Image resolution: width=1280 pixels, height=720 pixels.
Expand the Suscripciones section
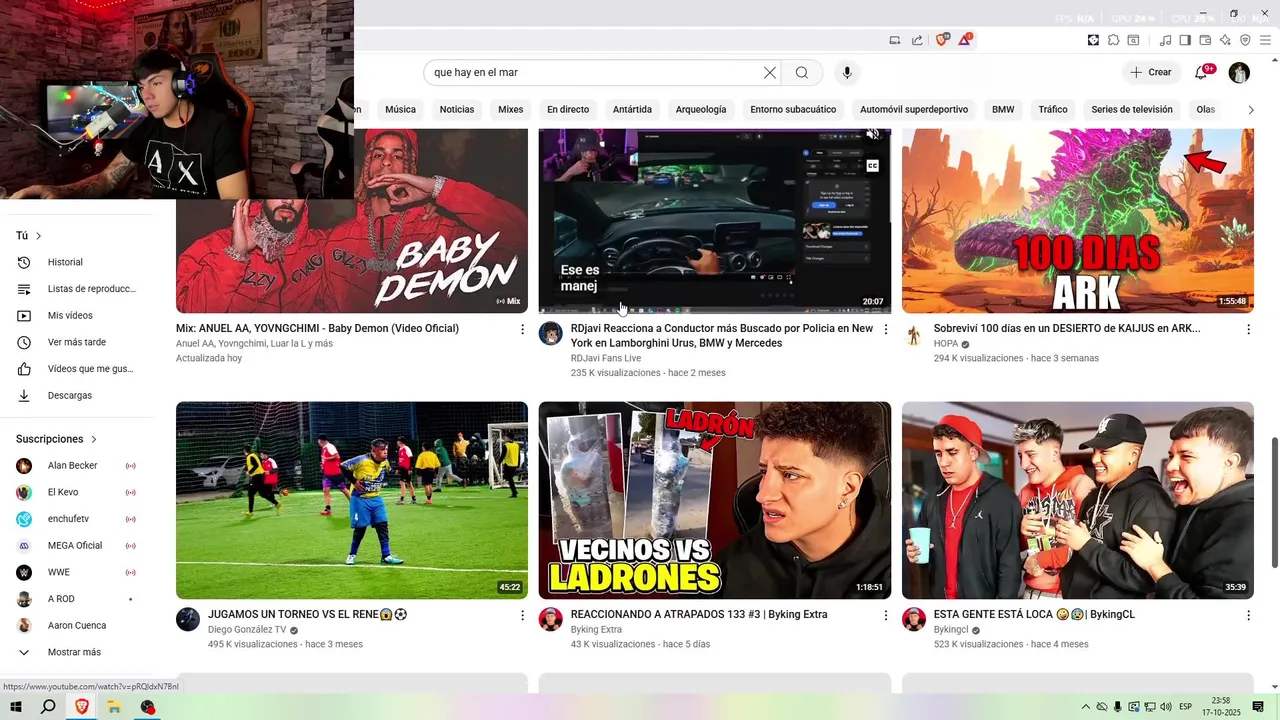[x=56, y=439]
